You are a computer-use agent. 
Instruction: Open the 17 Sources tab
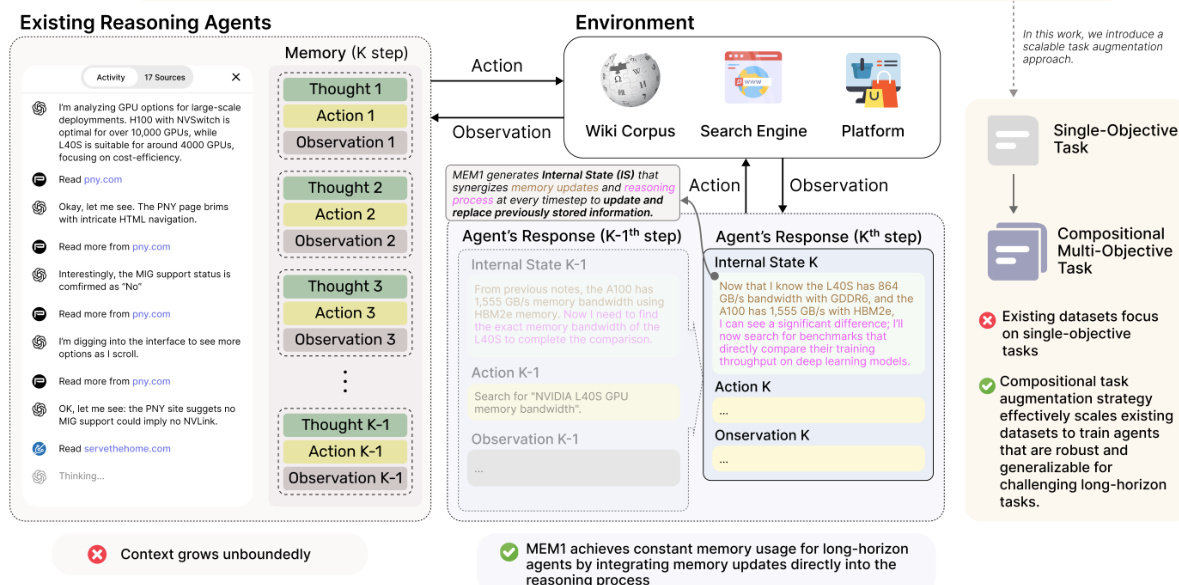pos(164,77)
